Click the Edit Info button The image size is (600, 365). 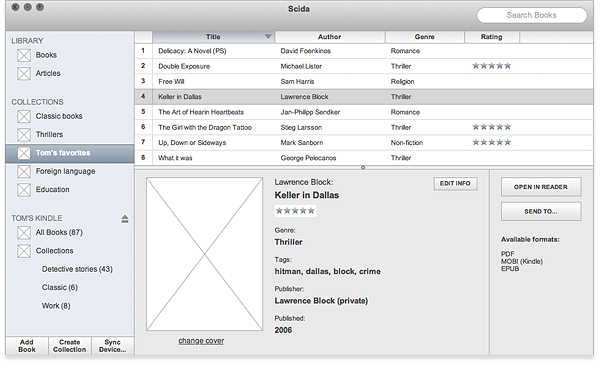click(455, 183)
